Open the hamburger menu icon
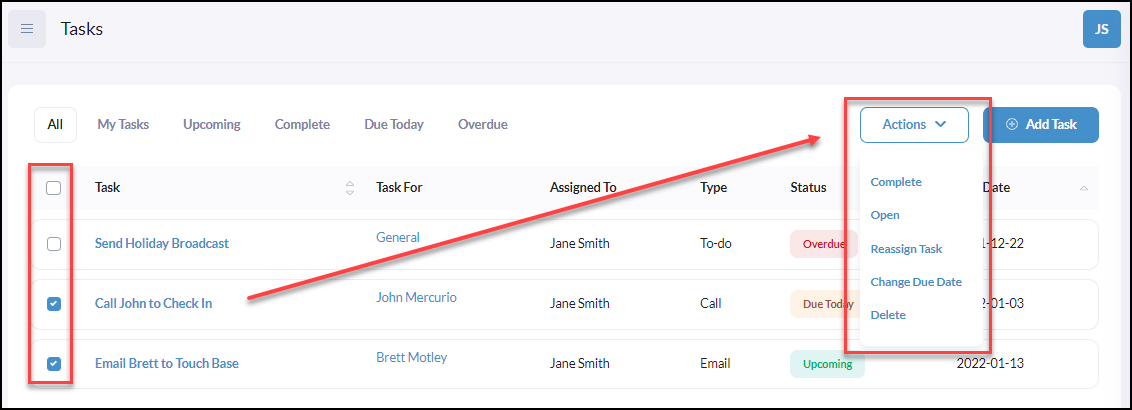Image resolution: width=1132 pixels, height=410 pixels. point(27,29)
